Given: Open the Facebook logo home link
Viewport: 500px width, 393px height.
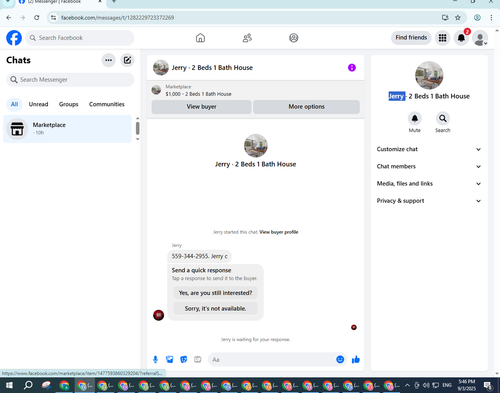Looking at the screenshot, I should tap(14, 38).
